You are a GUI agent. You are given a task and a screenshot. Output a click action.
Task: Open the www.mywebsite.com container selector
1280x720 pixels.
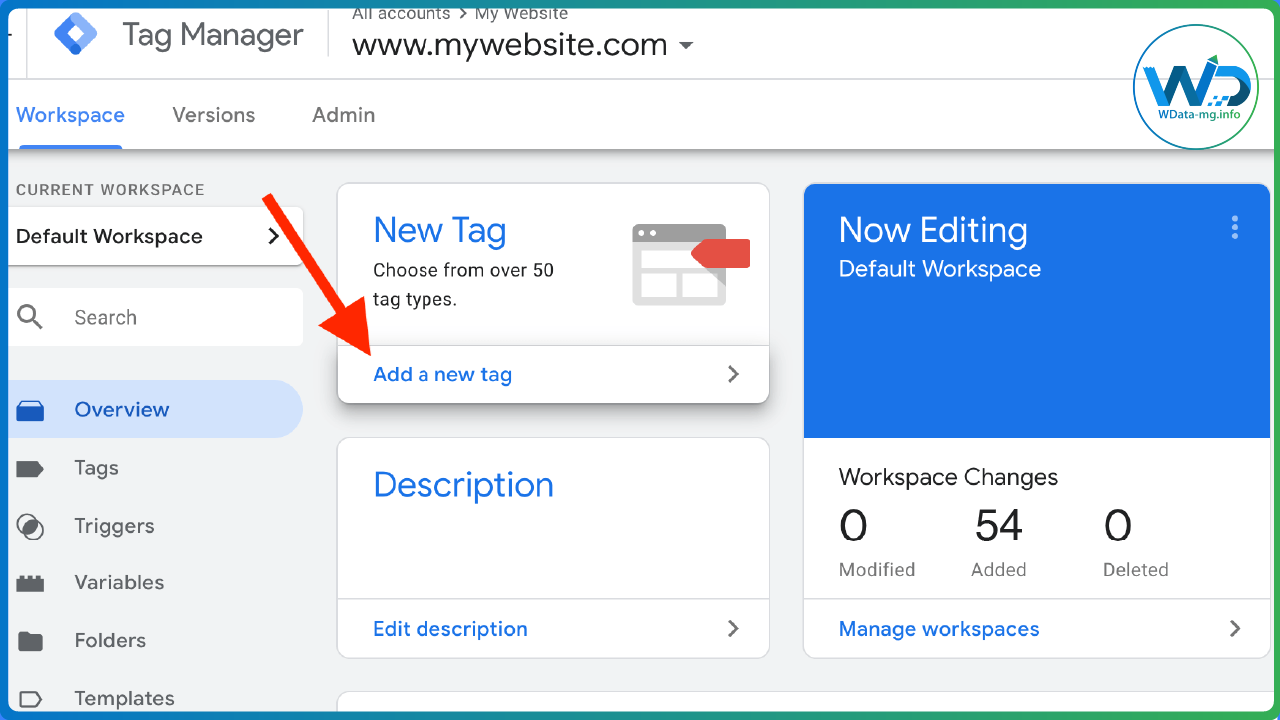[x=520, y=45]
